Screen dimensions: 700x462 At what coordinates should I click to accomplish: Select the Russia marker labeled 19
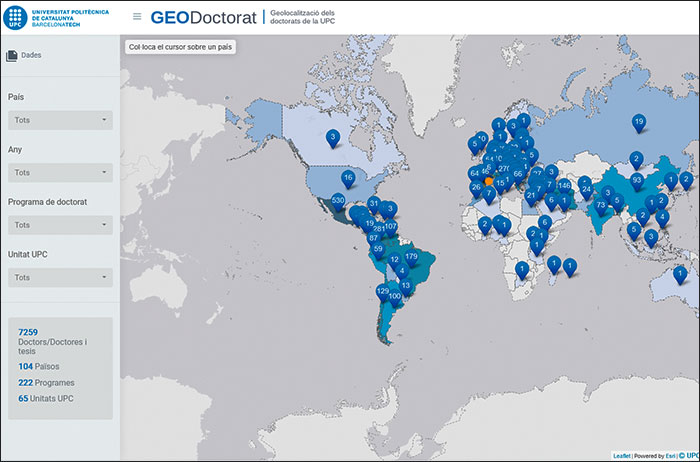click(x=639, y=123)
